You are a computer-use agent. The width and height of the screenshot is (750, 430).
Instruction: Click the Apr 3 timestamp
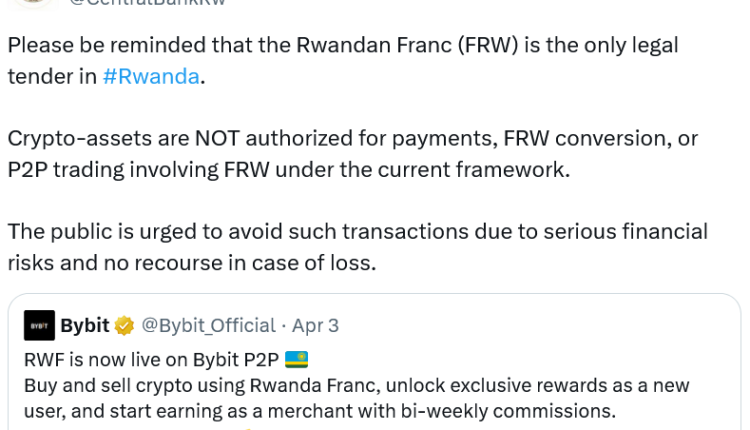pyautogui.click(x=315, y=325)
